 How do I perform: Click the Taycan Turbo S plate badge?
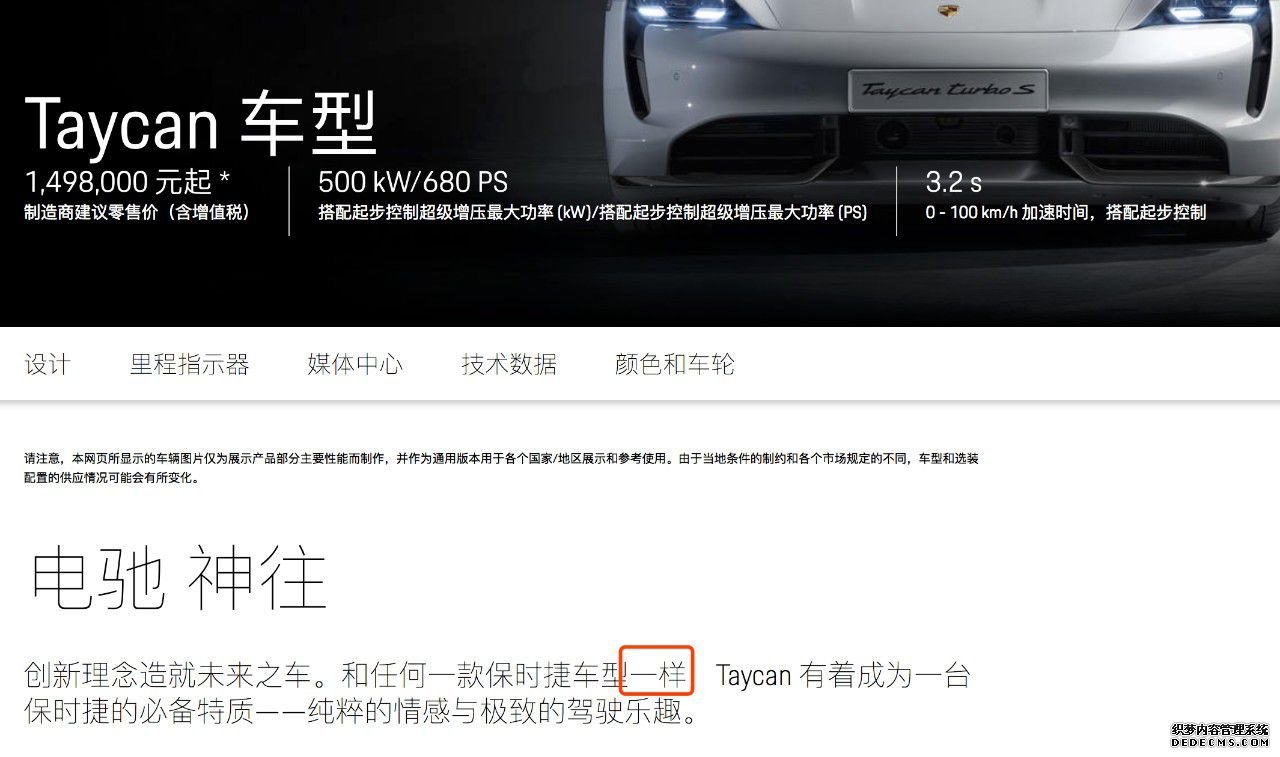(x=947, y=90)
